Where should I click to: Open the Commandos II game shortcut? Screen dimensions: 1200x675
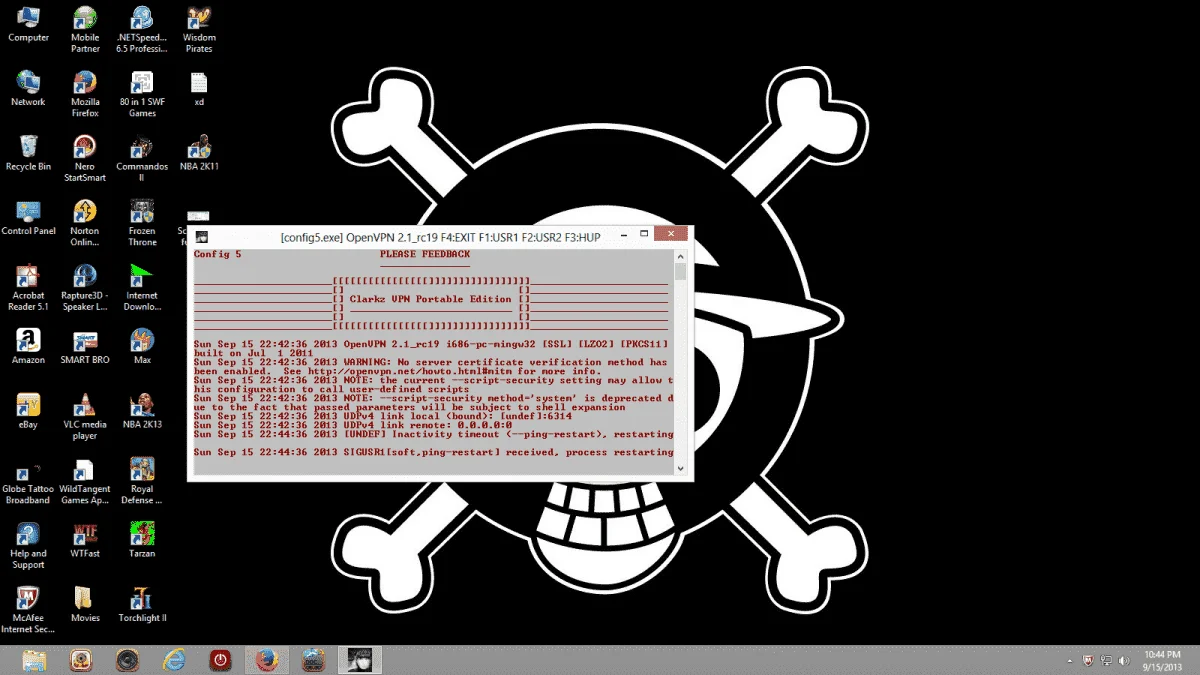tap(142, 158)
